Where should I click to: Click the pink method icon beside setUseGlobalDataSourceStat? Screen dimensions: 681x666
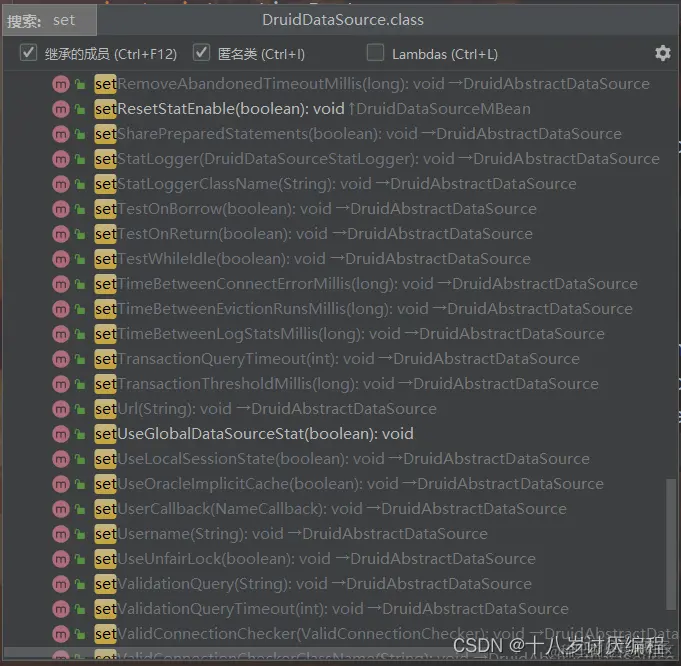click(61, 434)
